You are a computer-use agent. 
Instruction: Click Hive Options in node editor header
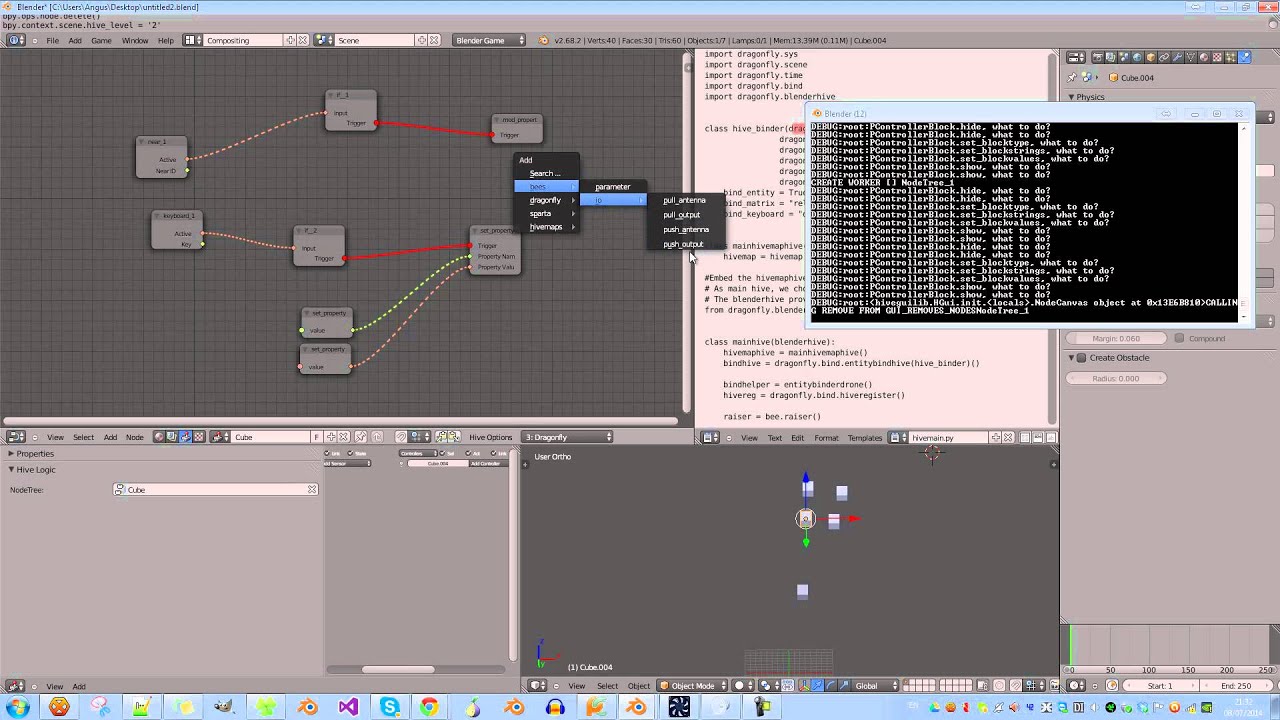click(x=491, y=437)
